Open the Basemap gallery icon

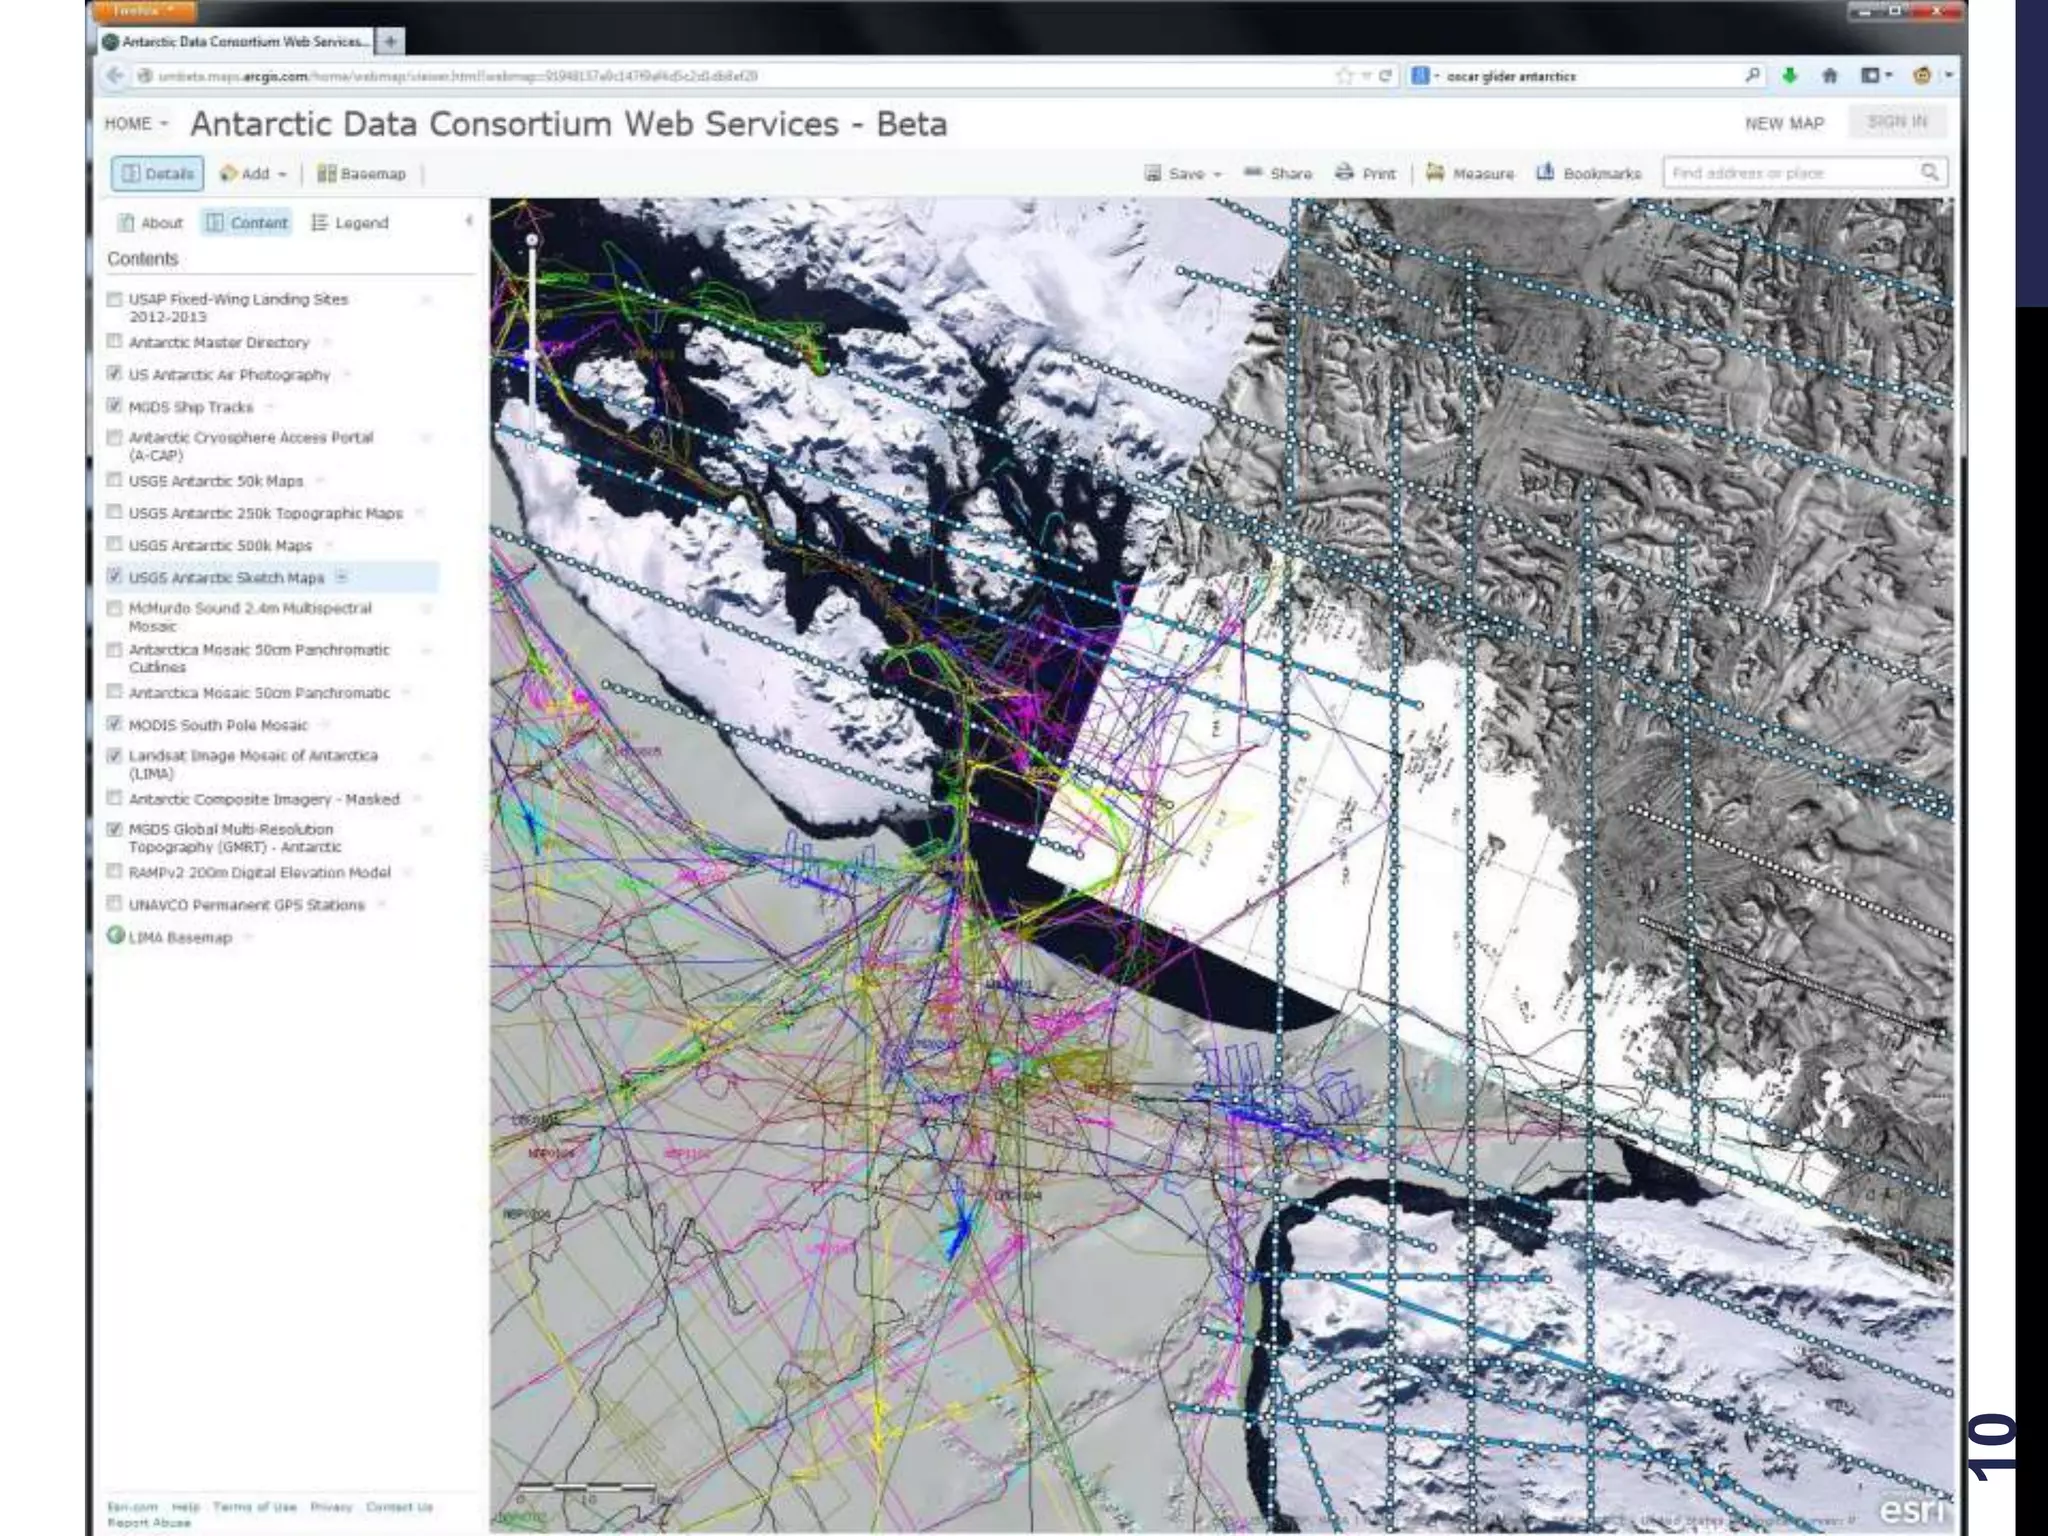[x=326, y=173]
